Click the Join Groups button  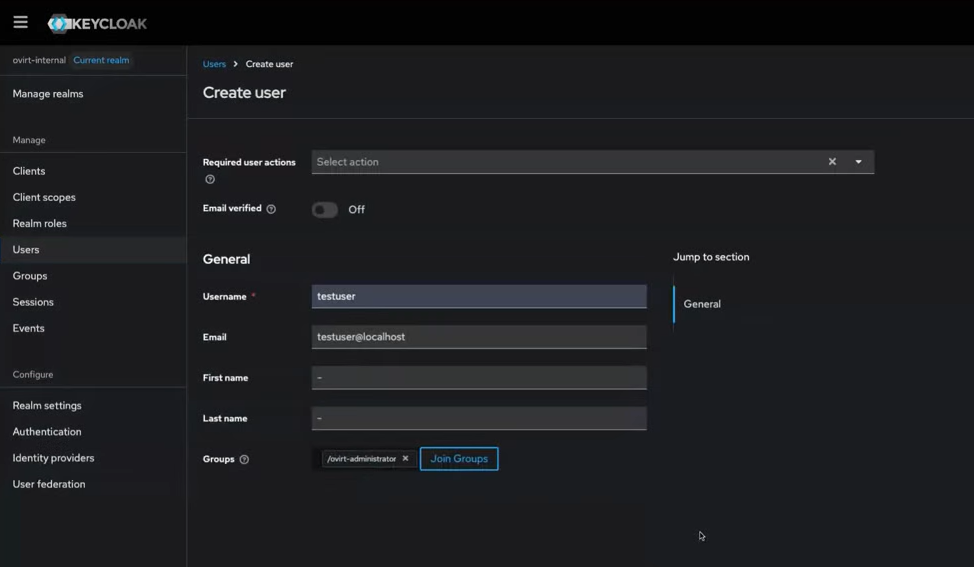[459, 459]
